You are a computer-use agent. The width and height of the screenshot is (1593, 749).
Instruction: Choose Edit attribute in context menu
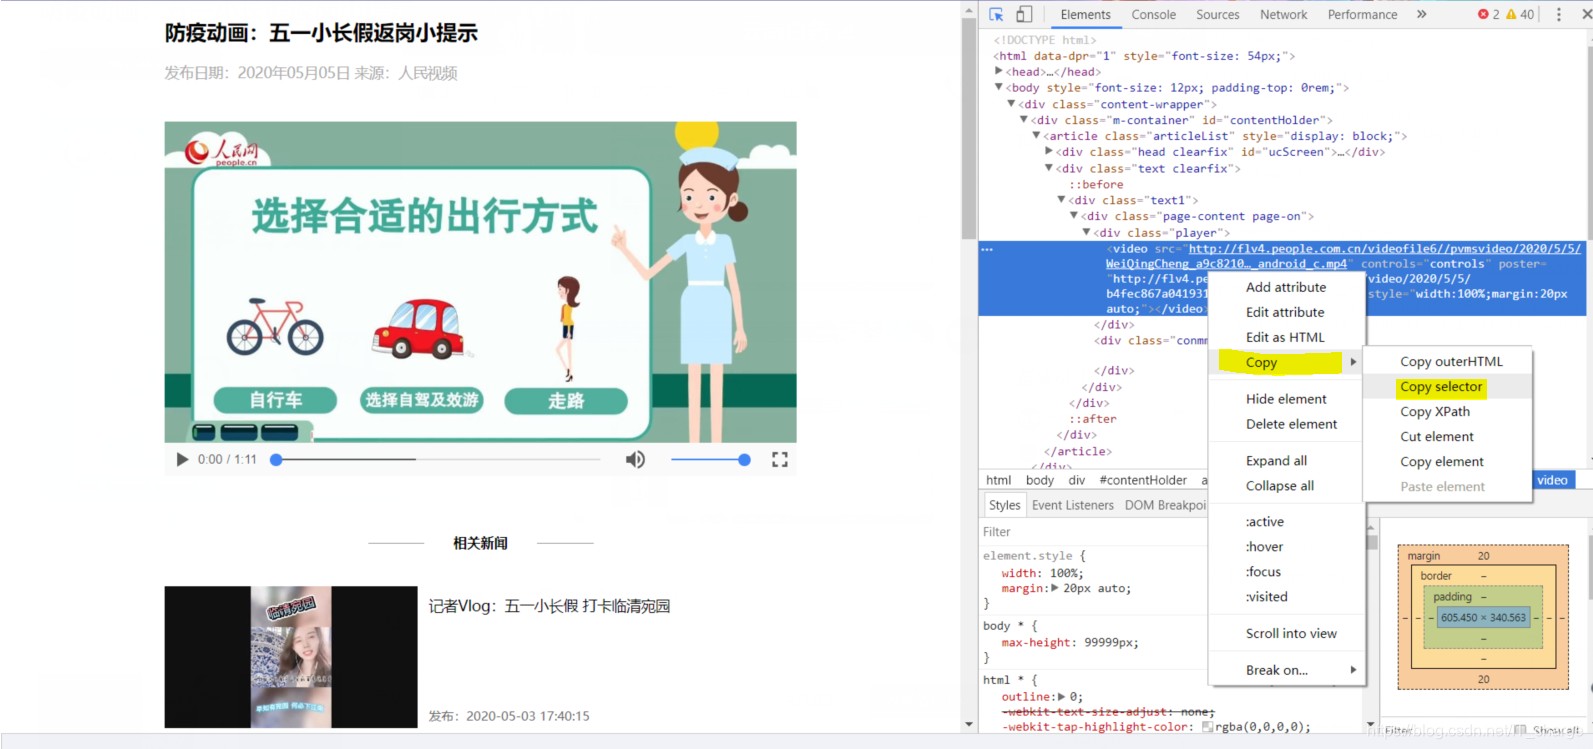tap(1285, 312)
